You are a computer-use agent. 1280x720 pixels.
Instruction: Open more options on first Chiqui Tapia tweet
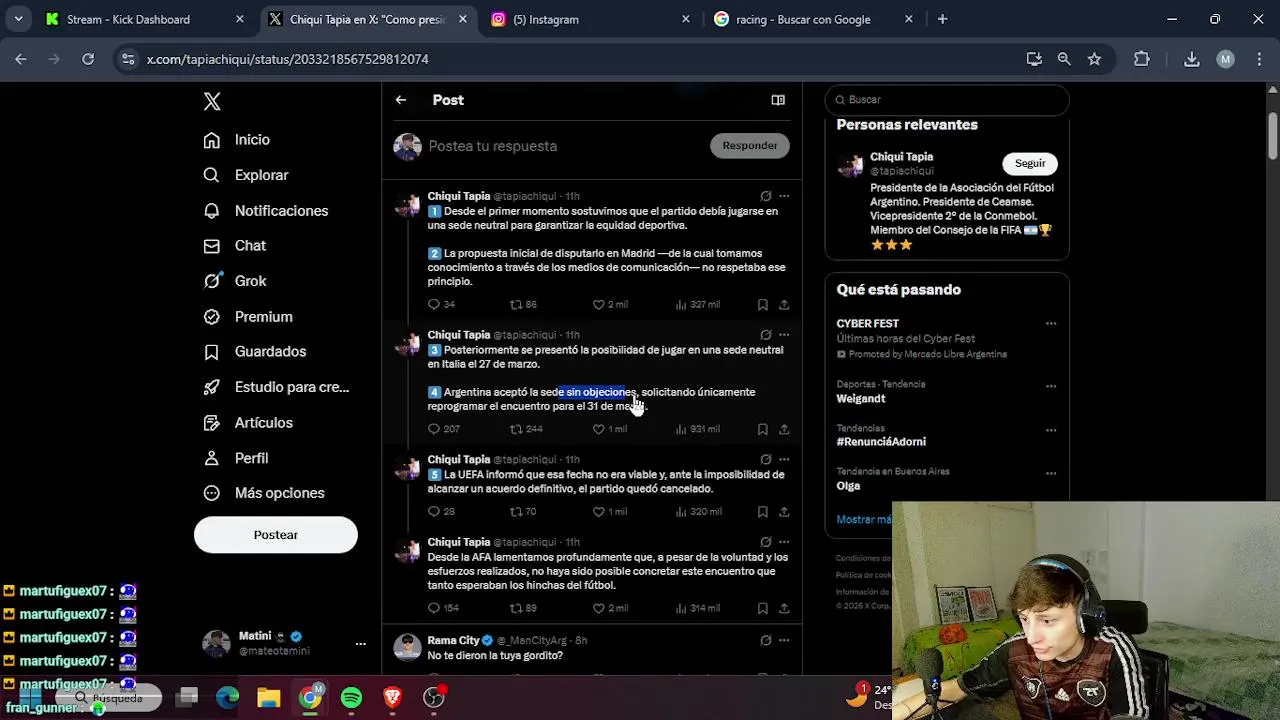pos(784,196)
